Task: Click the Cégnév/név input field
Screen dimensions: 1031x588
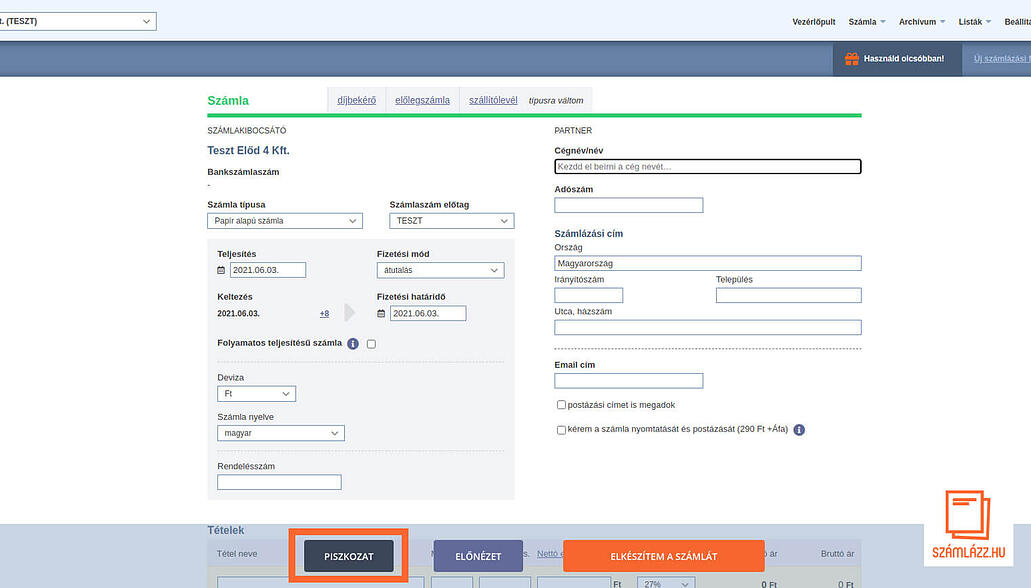Action: [707, 167]
